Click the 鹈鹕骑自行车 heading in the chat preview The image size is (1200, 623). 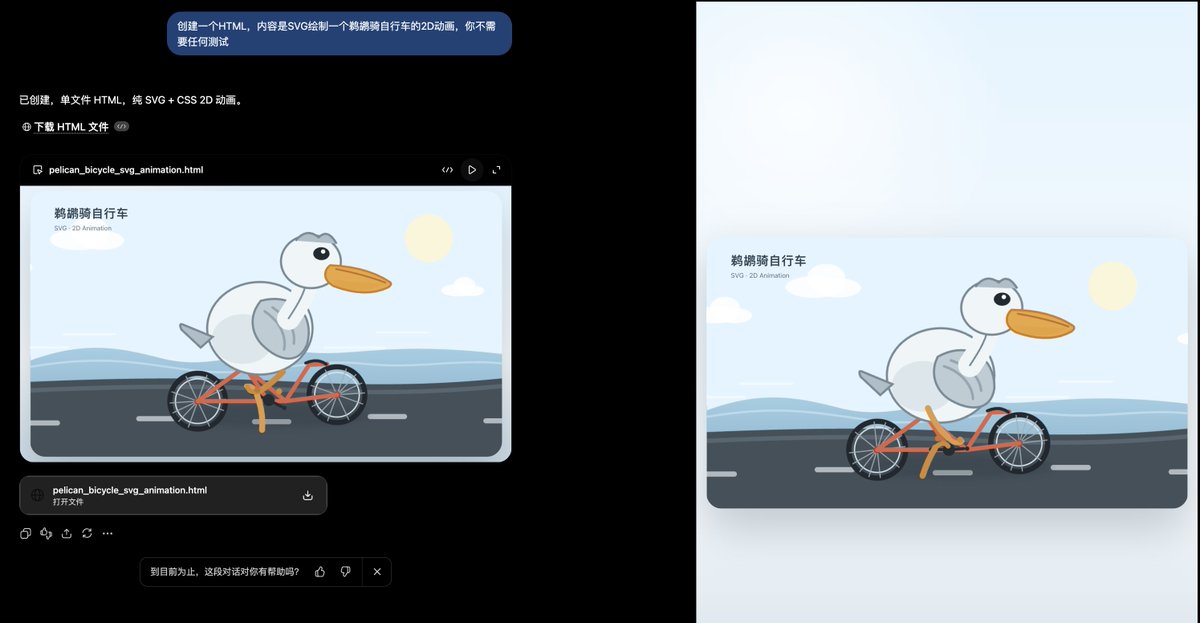(x=91, y=213)
